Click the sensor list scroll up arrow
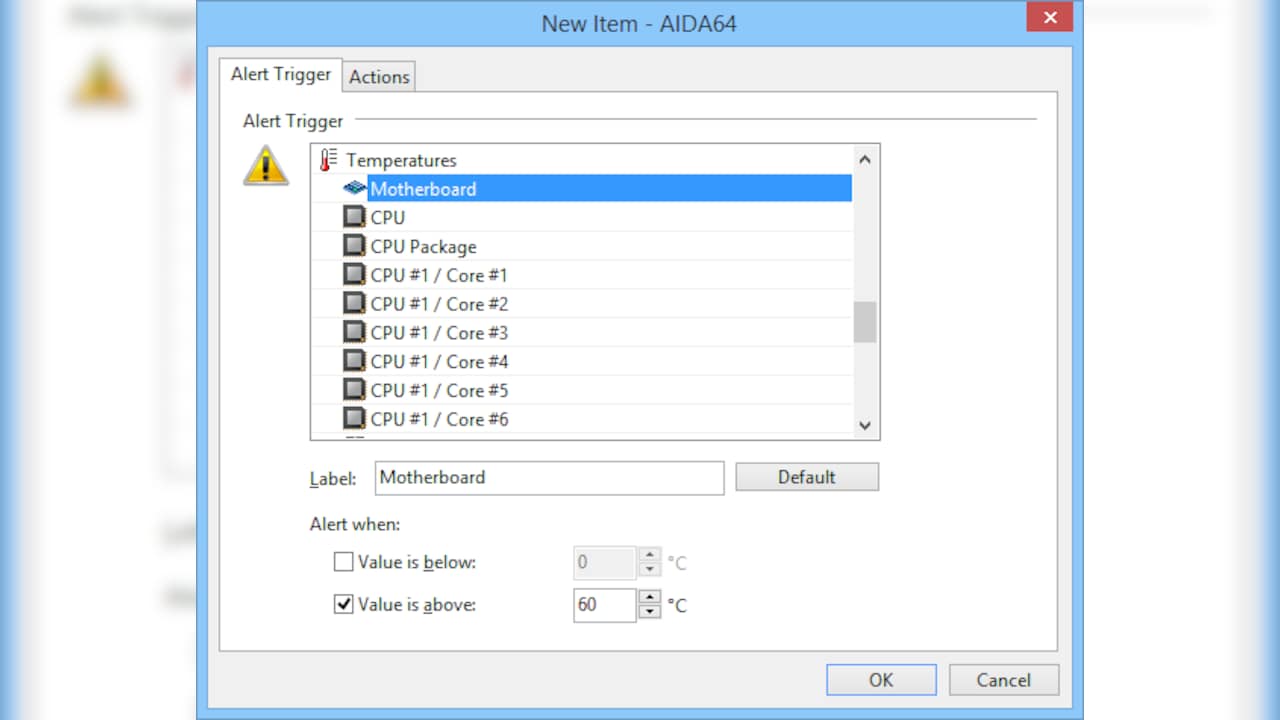The image size is (1280, 720). (x=865, y=158)
